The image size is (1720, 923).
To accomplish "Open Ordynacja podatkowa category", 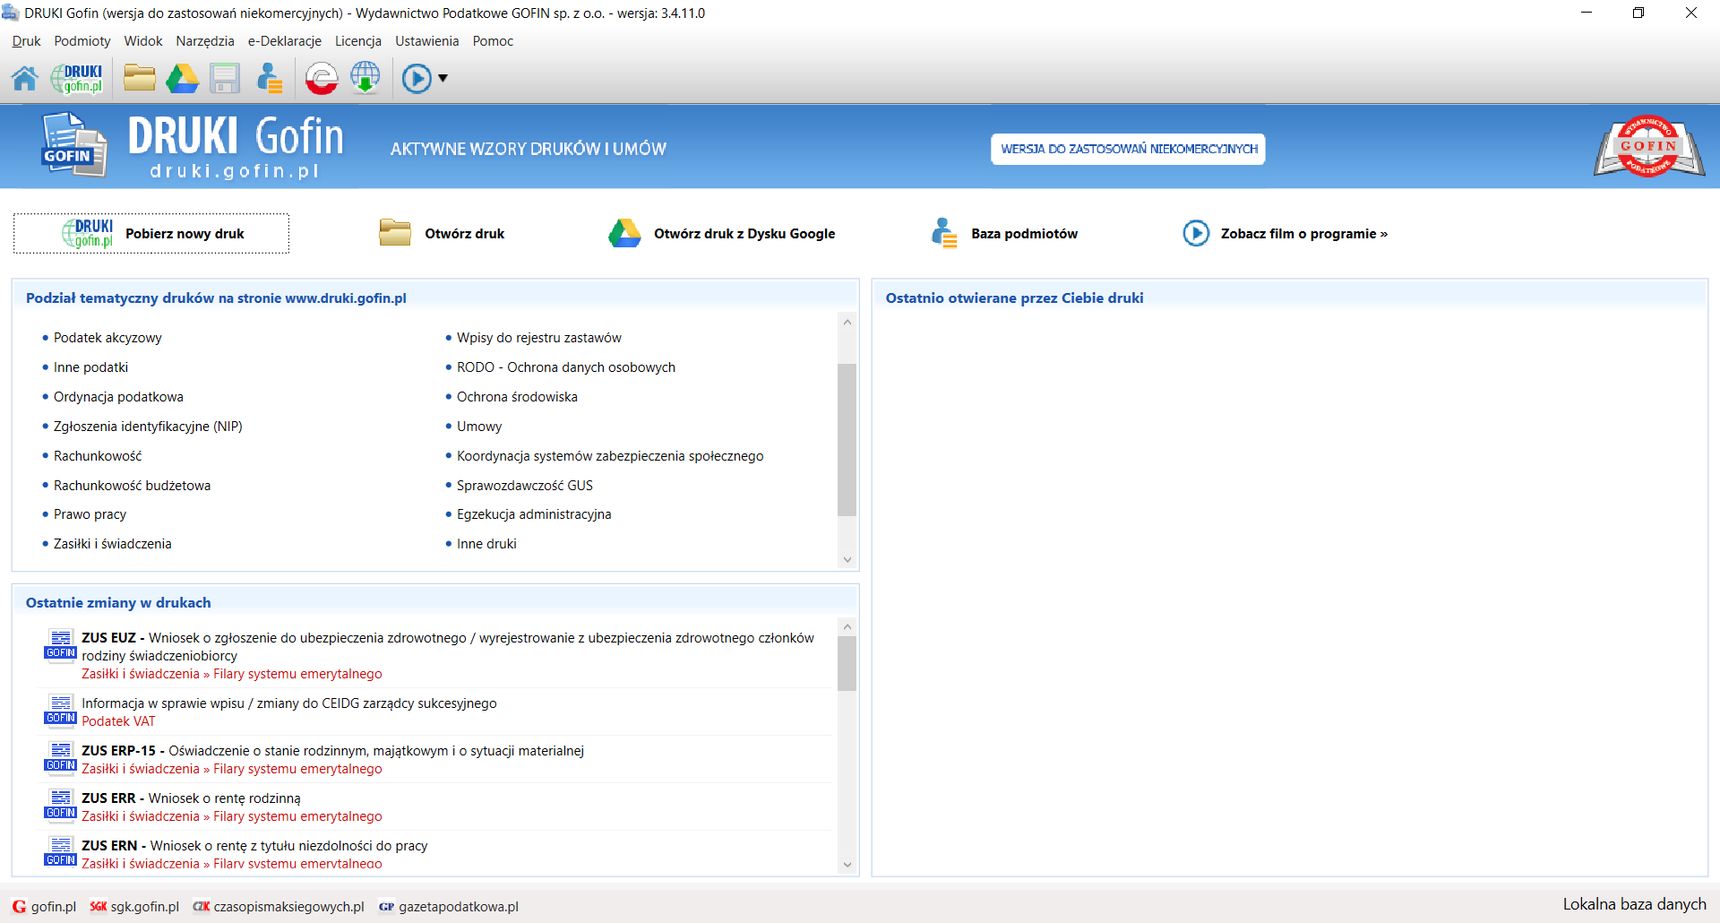I will pyautogui.click(x=119, y=397).
